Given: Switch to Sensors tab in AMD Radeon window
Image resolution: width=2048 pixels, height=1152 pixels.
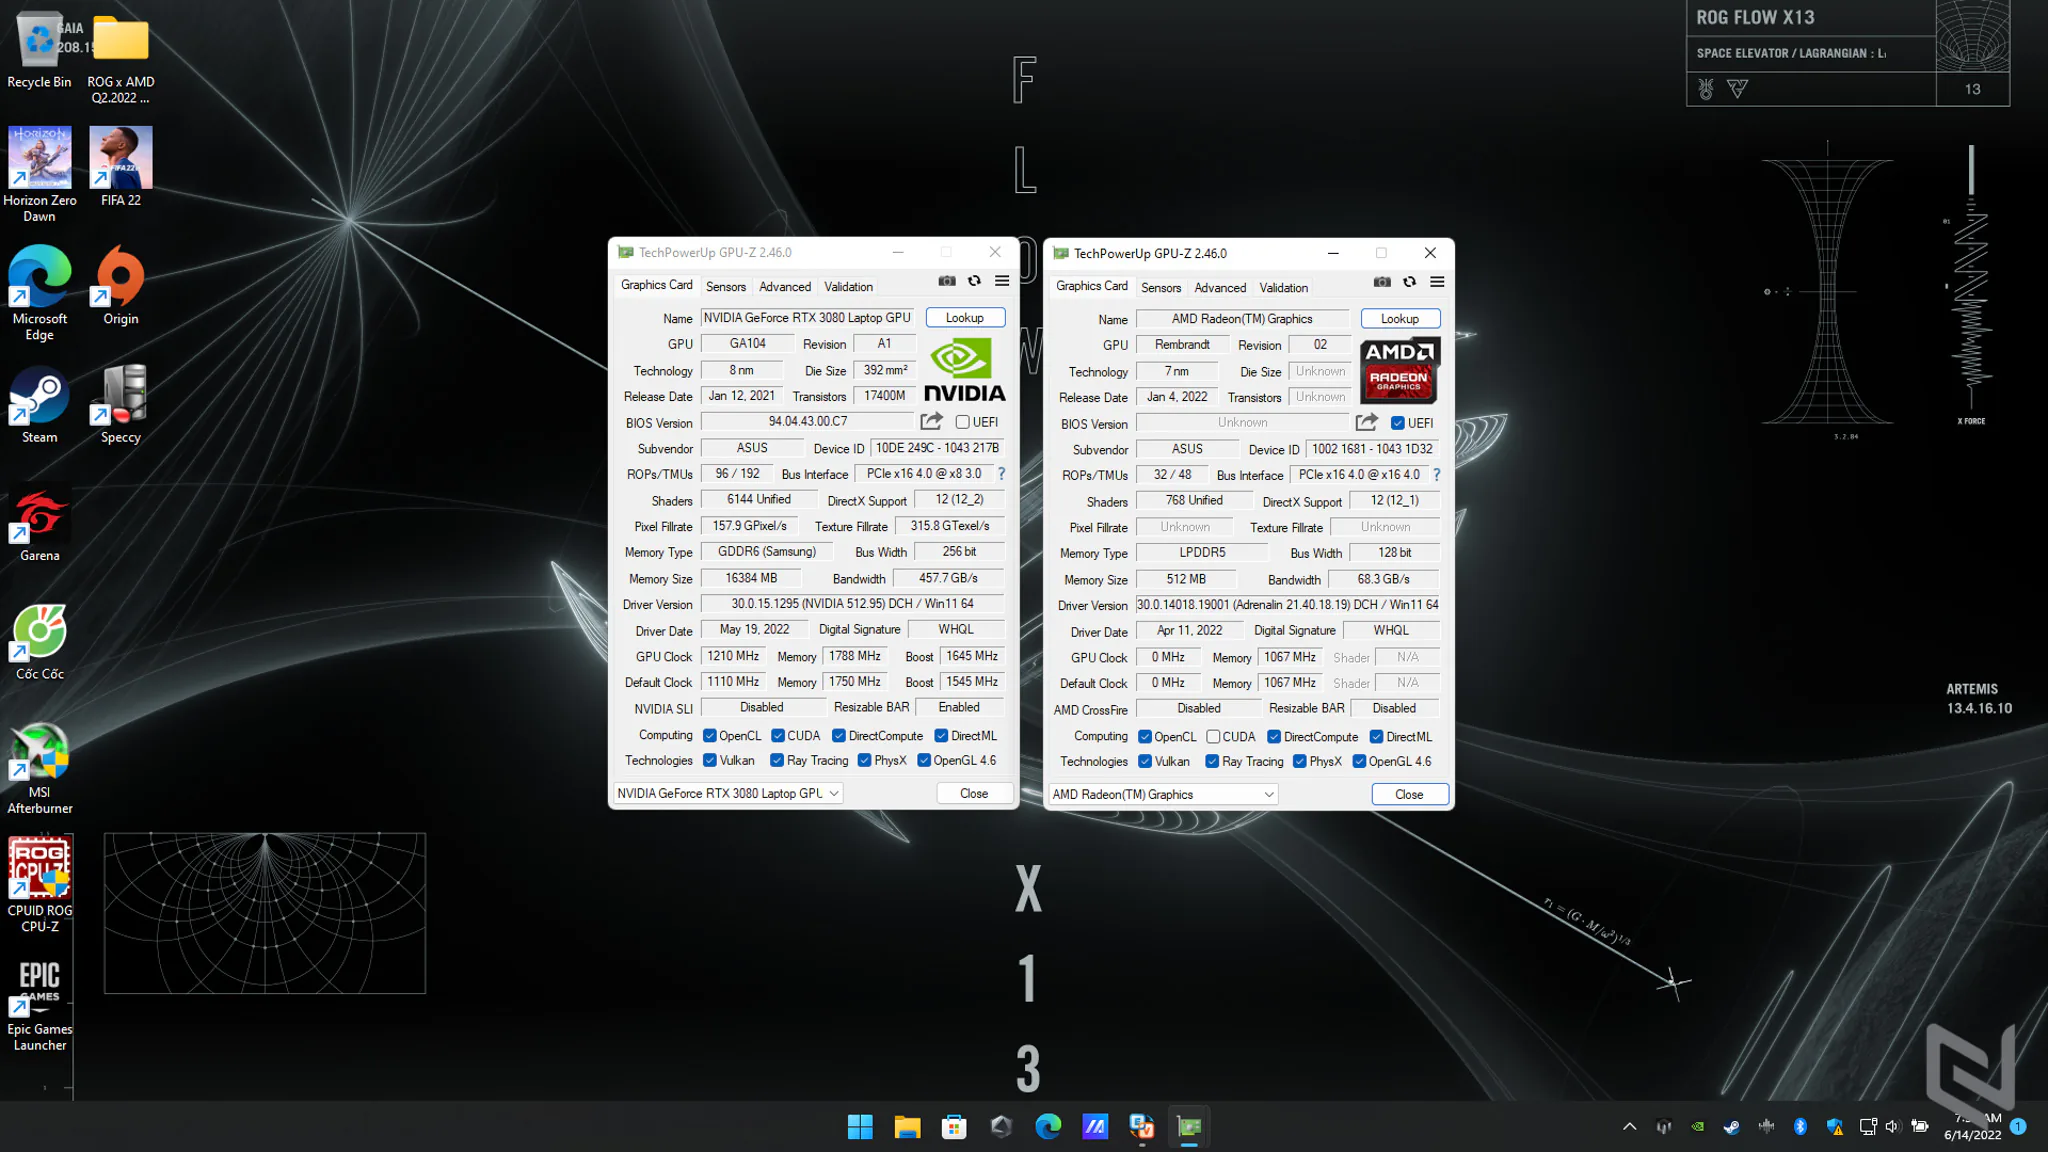Looking at the screenshot, I should point(1161,288).
